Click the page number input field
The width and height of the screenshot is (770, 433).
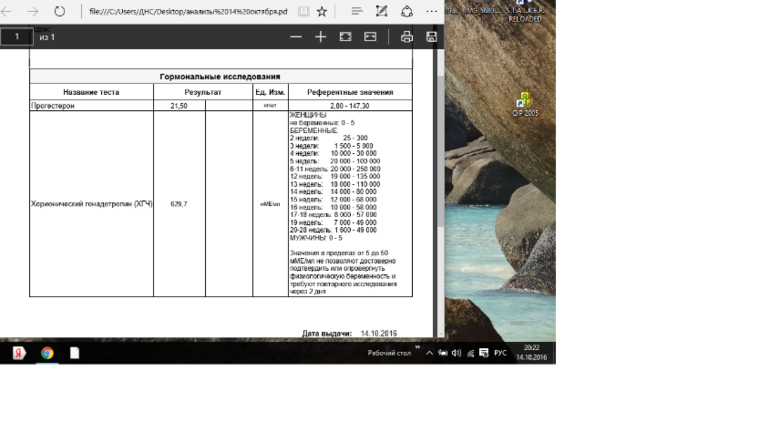click(17, 37)
